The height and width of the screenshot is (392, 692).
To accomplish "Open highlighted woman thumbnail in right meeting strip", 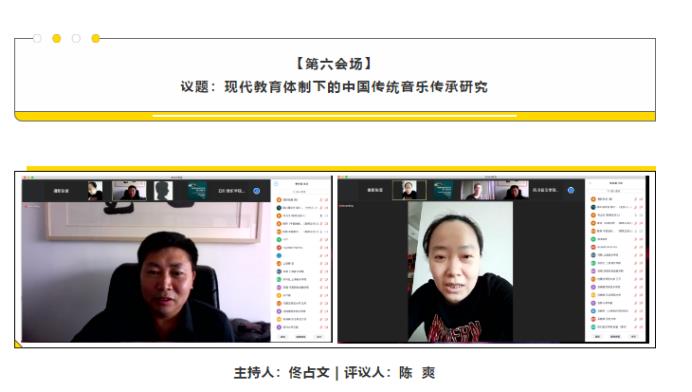I will (409, 190).
